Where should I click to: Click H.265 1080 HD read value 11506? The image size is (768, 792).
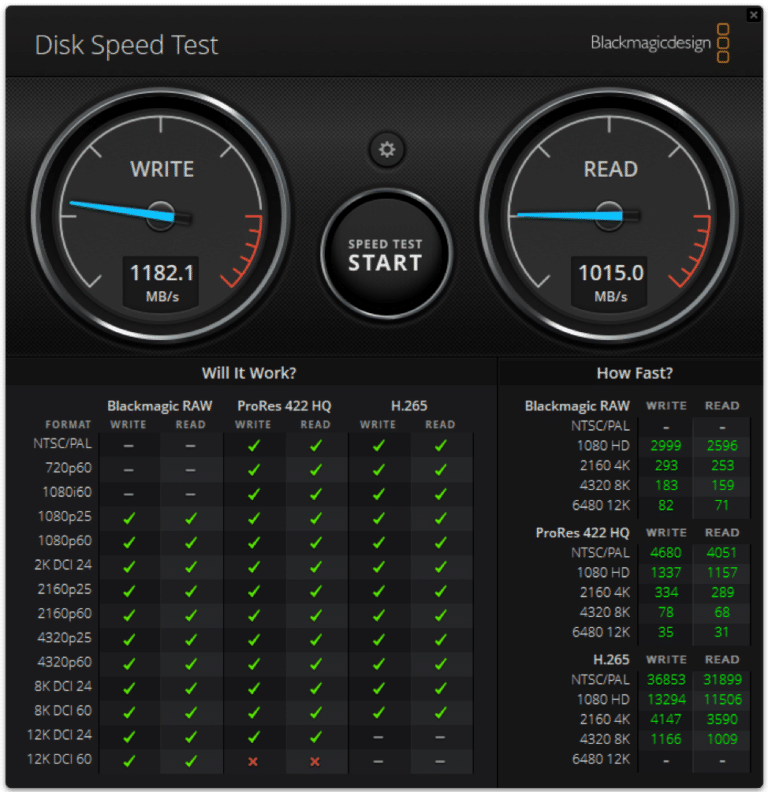(x=722, y=700)
